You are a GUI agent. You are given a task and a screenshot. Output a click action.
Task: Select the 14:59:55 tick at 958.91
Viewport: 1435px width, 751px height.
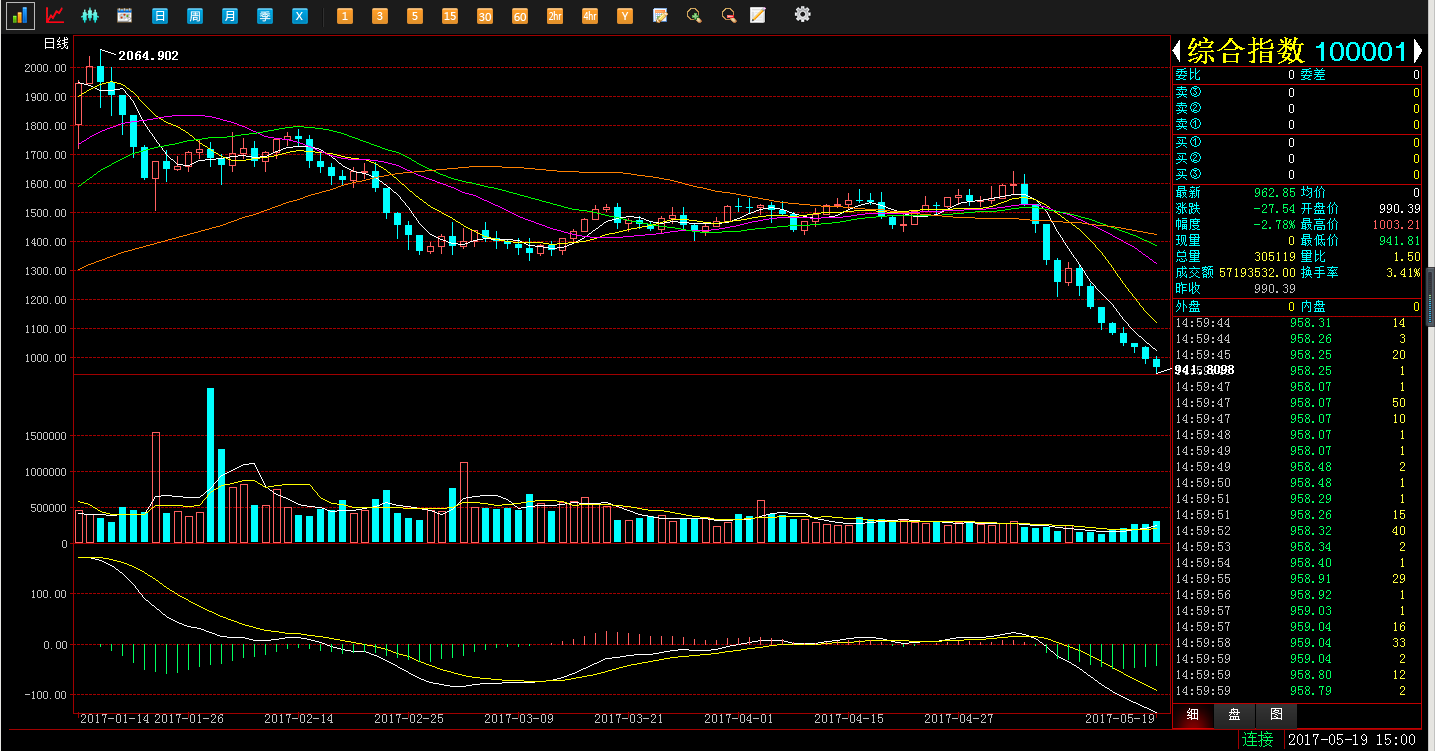point(1297,579)
